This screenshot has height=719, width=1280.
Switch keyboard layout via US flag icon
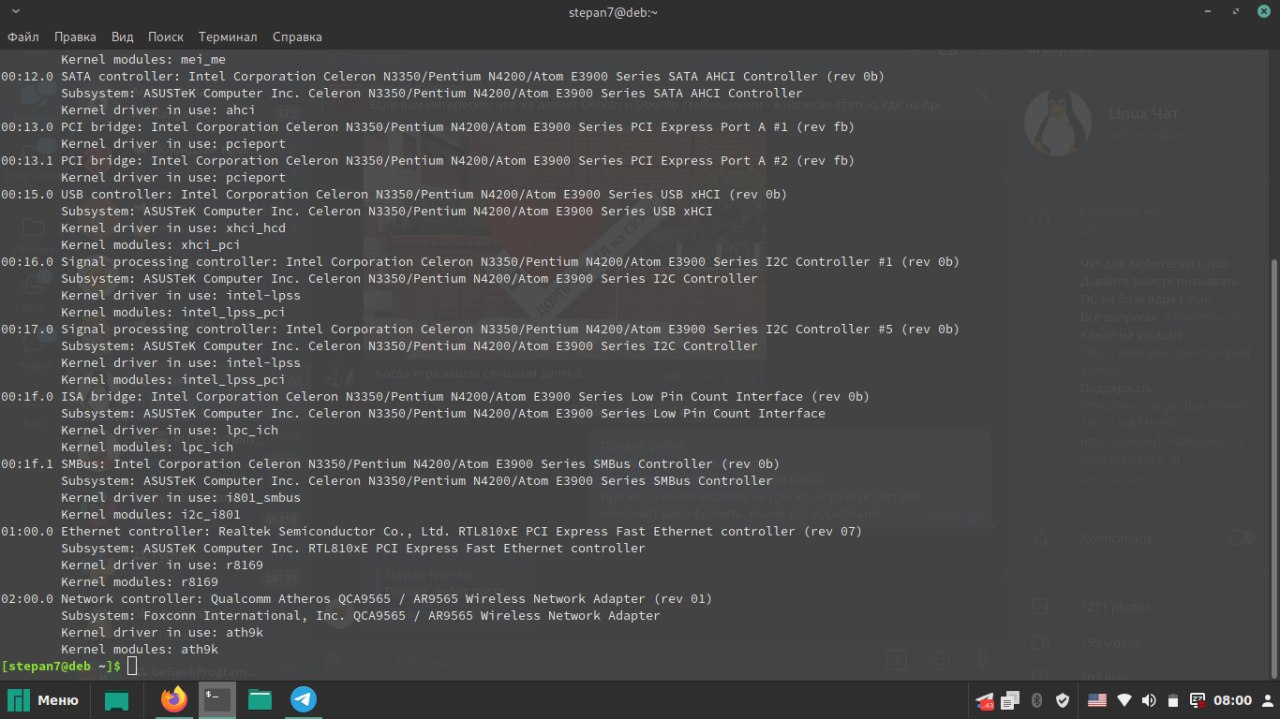click(1096, 700)
